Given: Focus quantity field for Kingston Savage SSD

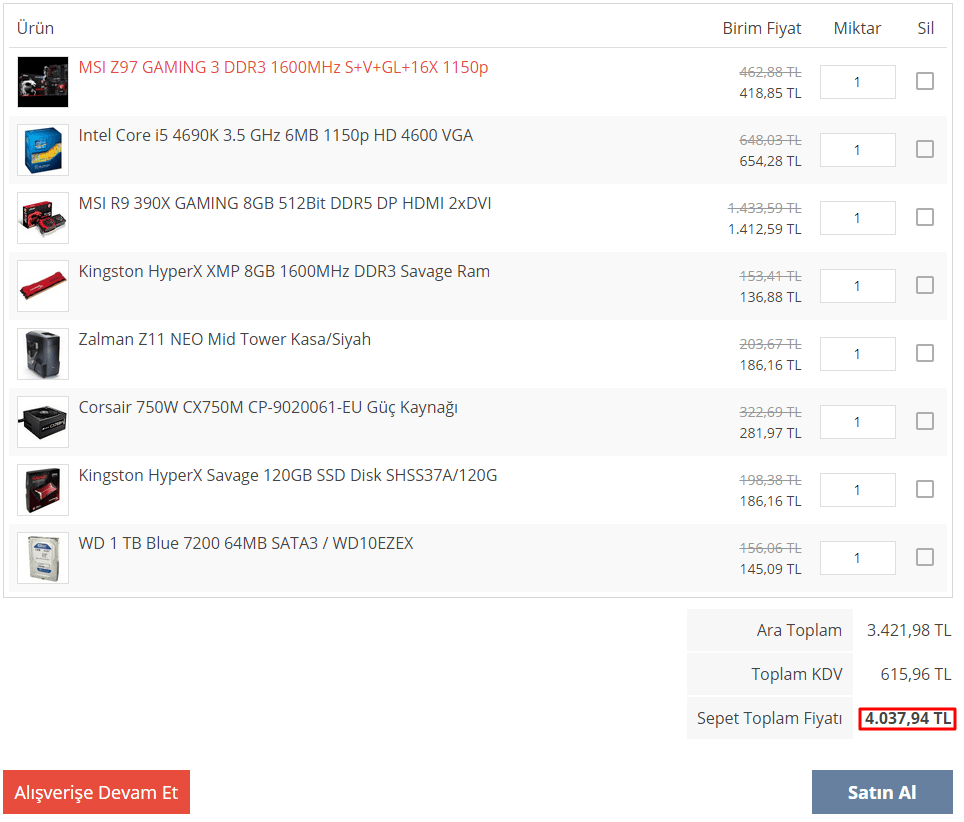Looking at the screenshot, I should [x=858, y=490].
